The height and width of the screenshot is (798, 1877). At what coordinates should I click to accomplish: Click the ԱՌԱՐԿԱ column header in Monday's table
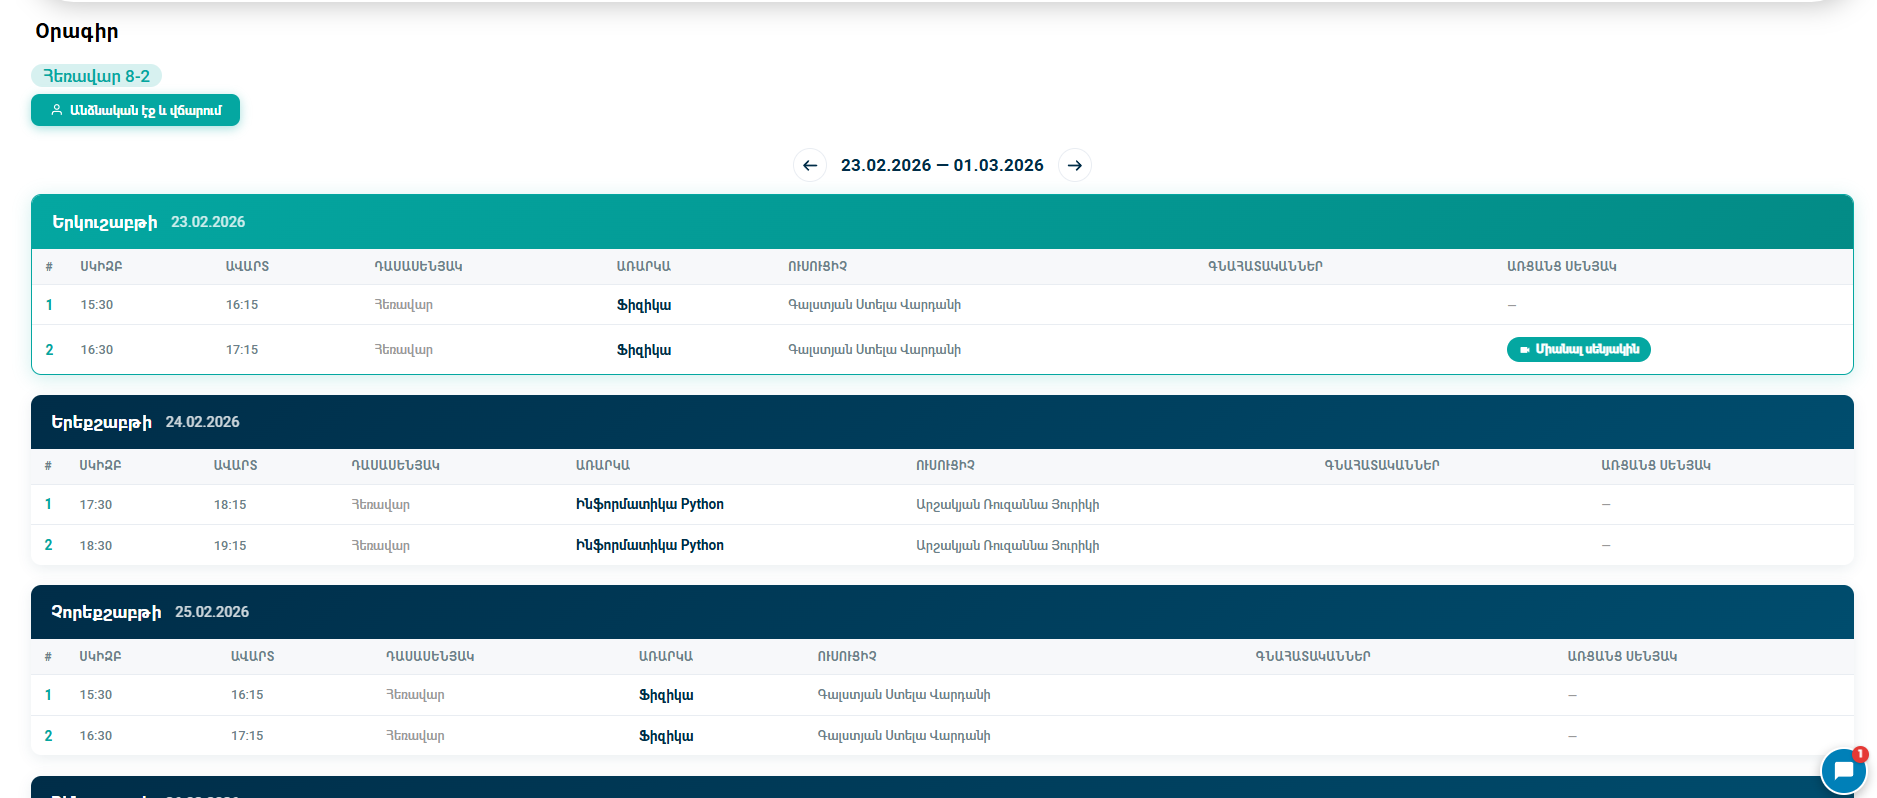tap(643, 266)
